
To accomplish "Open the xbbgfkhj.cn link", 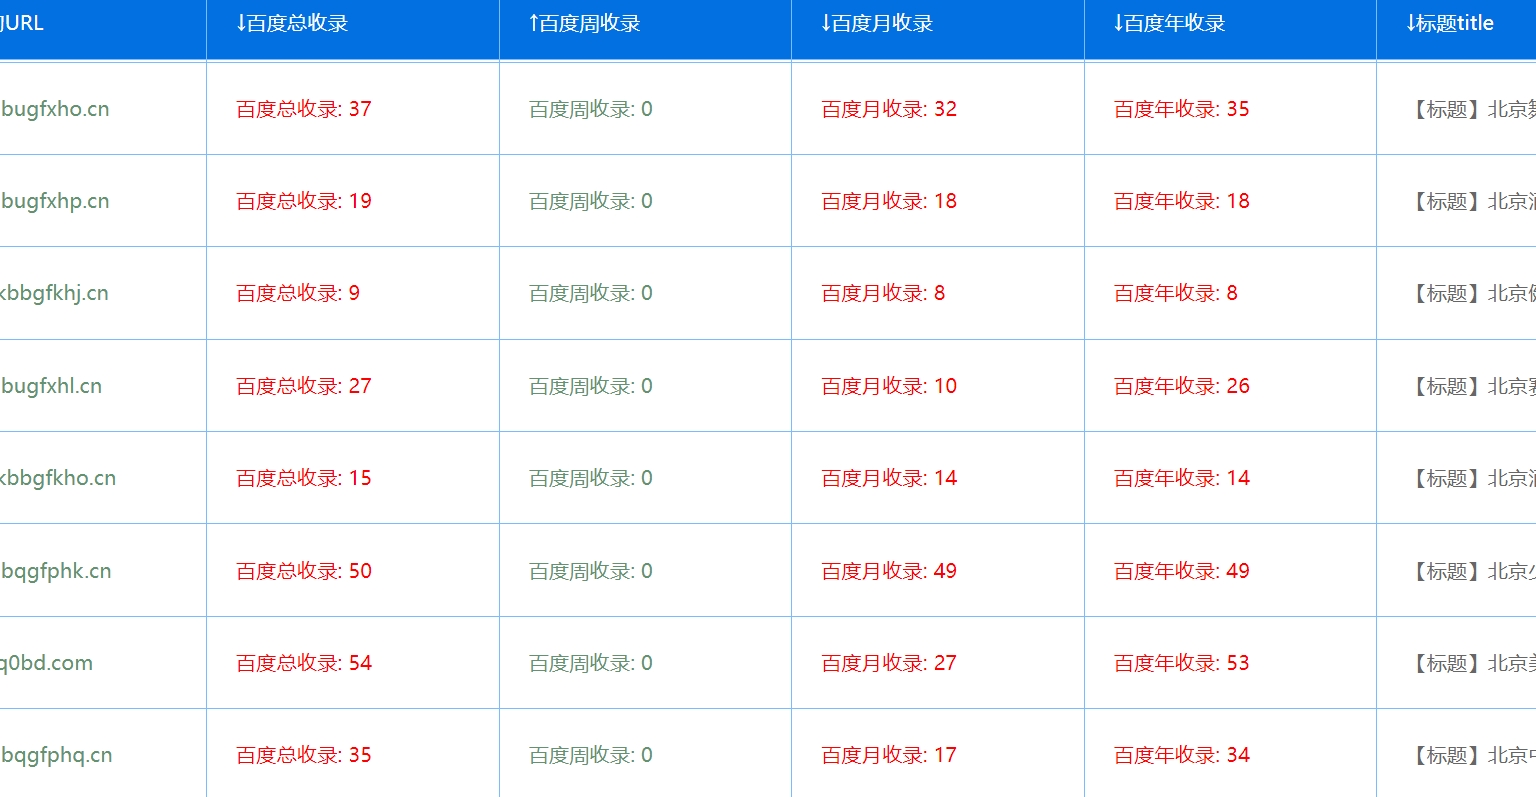I will pos(54,293).
